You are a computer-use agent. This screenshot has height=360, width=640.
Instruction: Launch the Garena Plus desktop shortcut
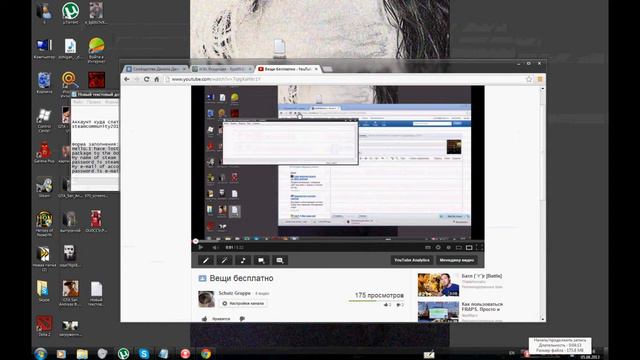click(x=44, y=152)
